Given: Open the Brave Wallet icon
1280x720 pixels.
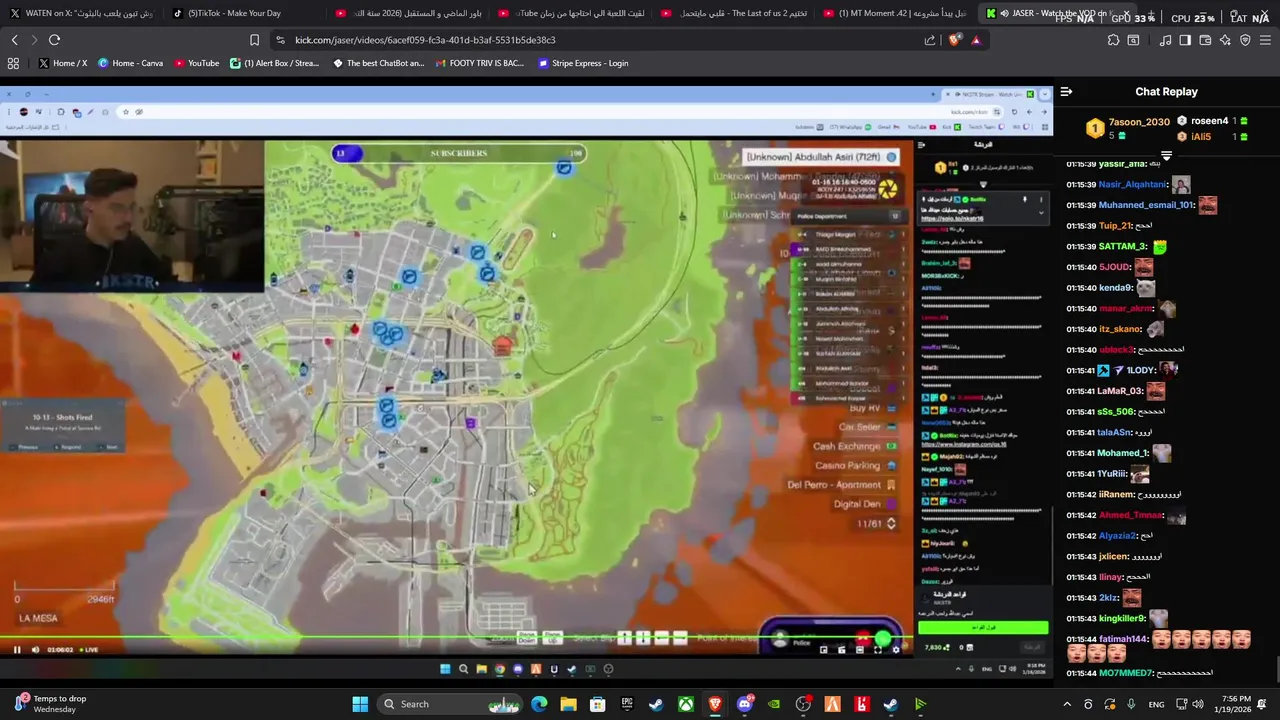Looking at the screenshot, I should pos(1205,40).
